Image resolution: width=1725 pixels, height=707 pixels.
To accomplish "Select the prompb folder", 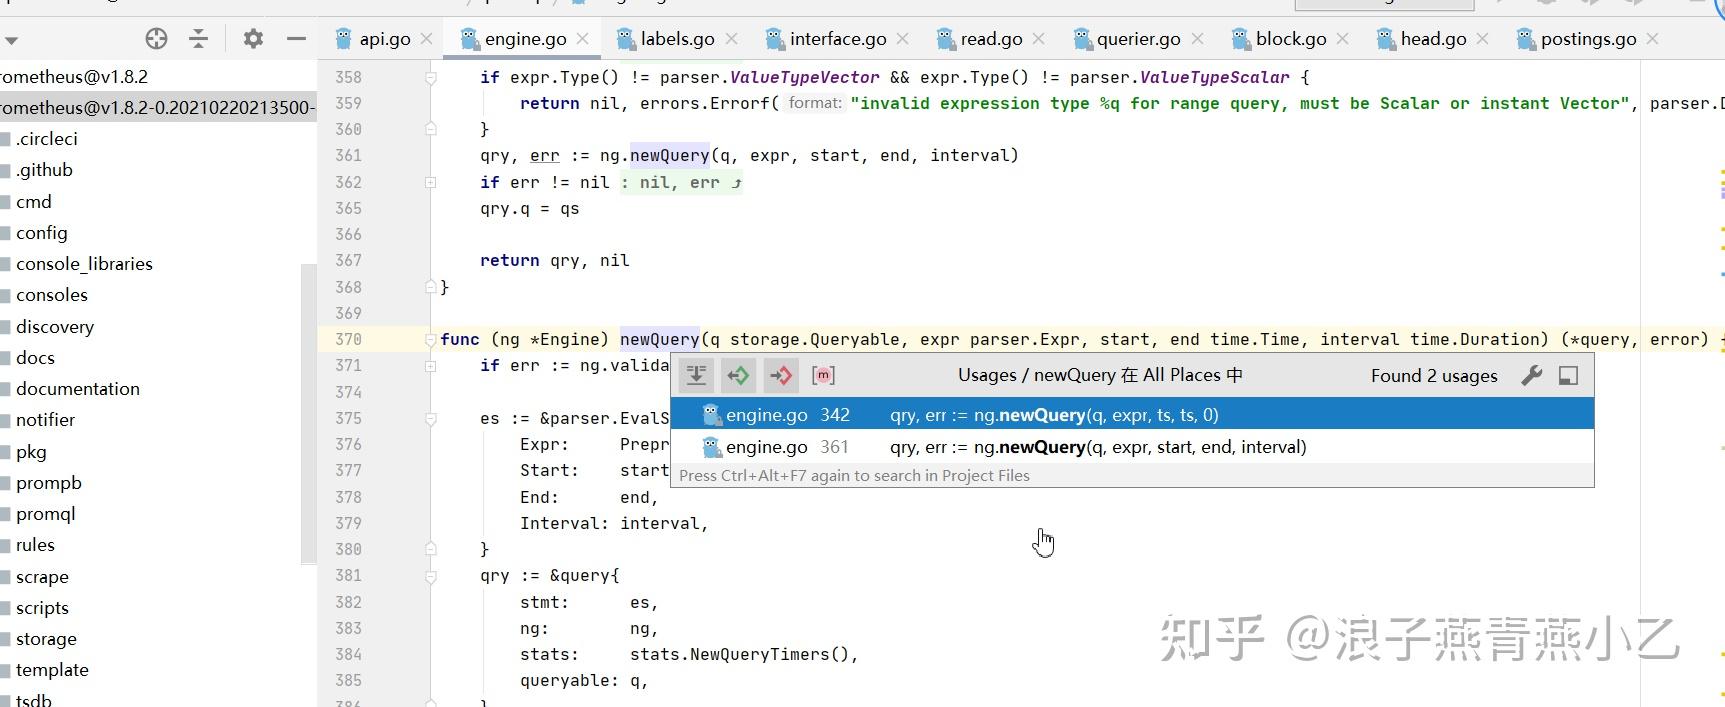I will click(48, 483).
